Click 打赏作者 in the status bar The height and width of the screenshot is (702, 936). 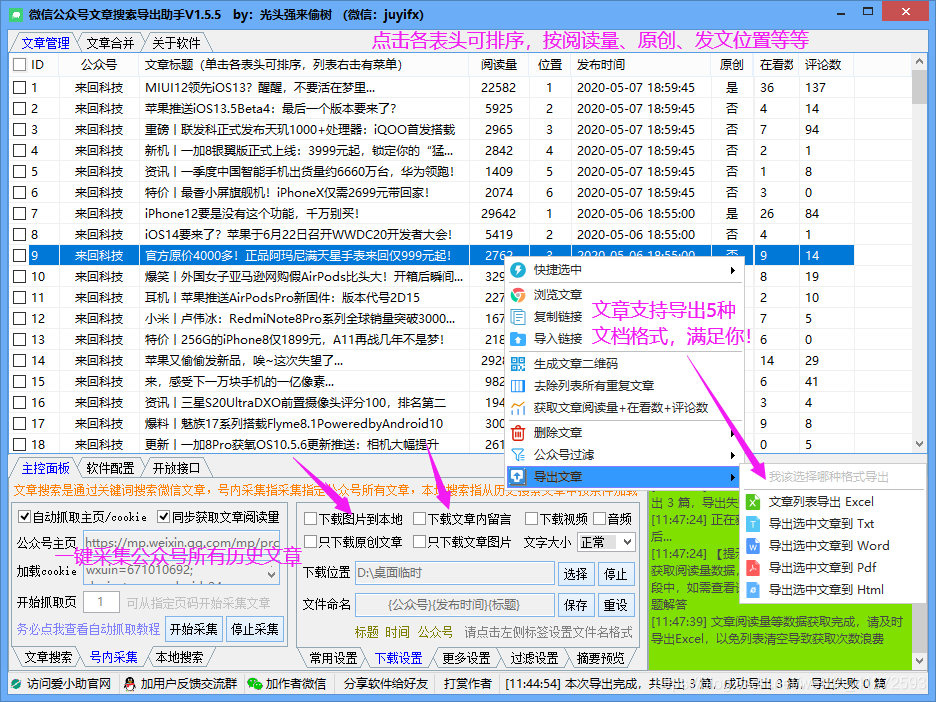point(467,683)
